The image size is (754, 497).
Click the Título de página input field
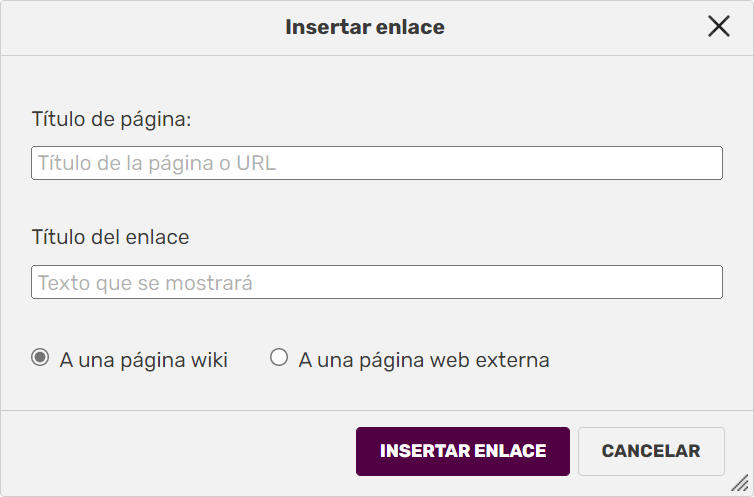(x=376, y=163)
